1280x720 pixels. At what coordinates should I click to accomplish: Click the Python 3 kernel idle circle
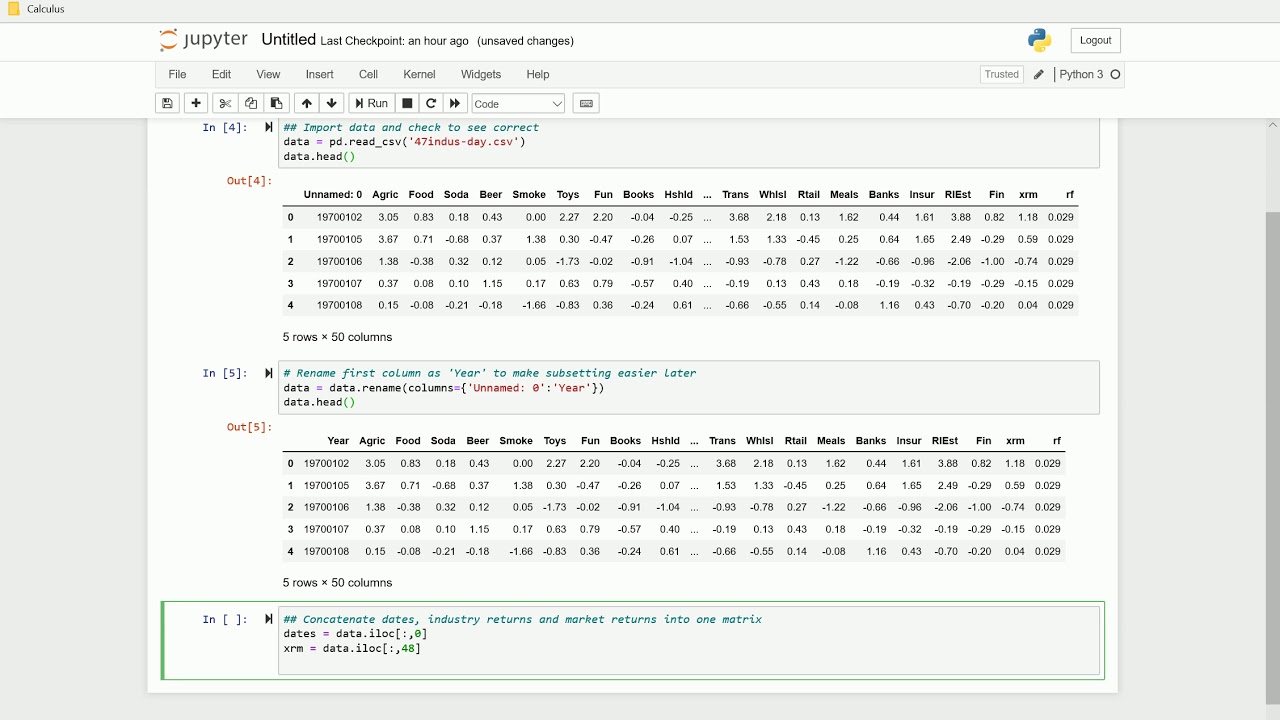[1116, 75]
